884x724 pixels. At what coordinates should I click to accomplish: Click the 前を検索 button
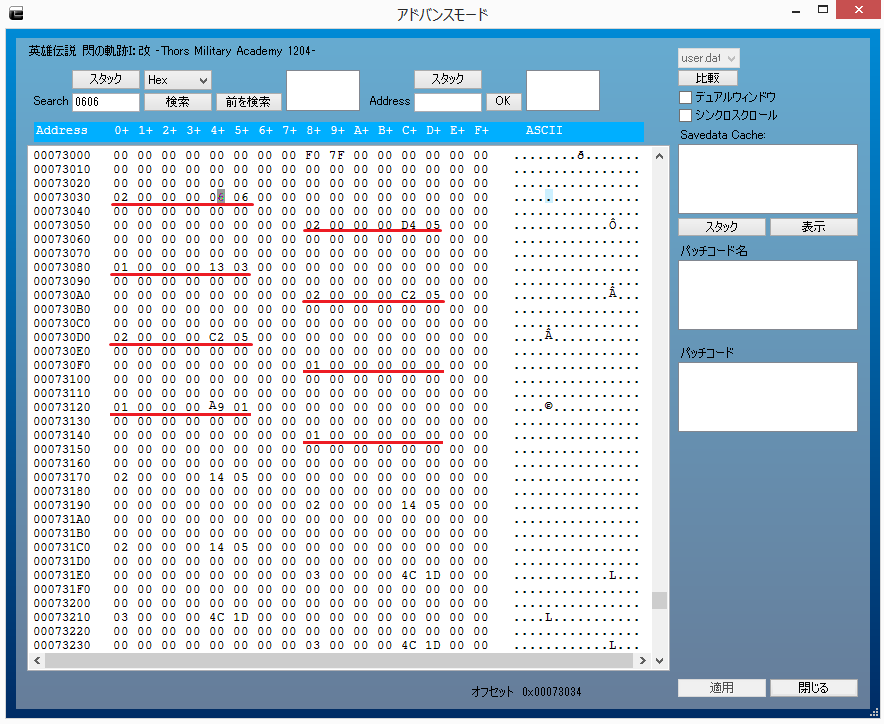coord(249,101)
